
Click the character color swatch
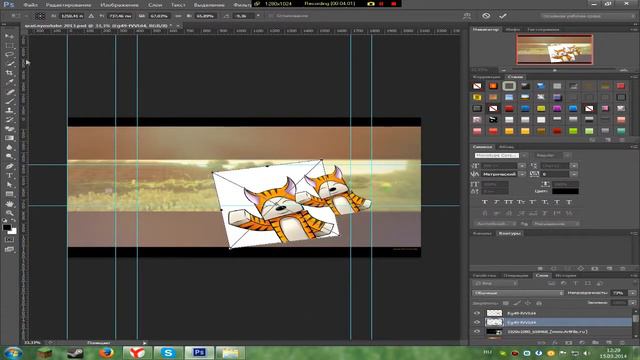tap(565, 191)
